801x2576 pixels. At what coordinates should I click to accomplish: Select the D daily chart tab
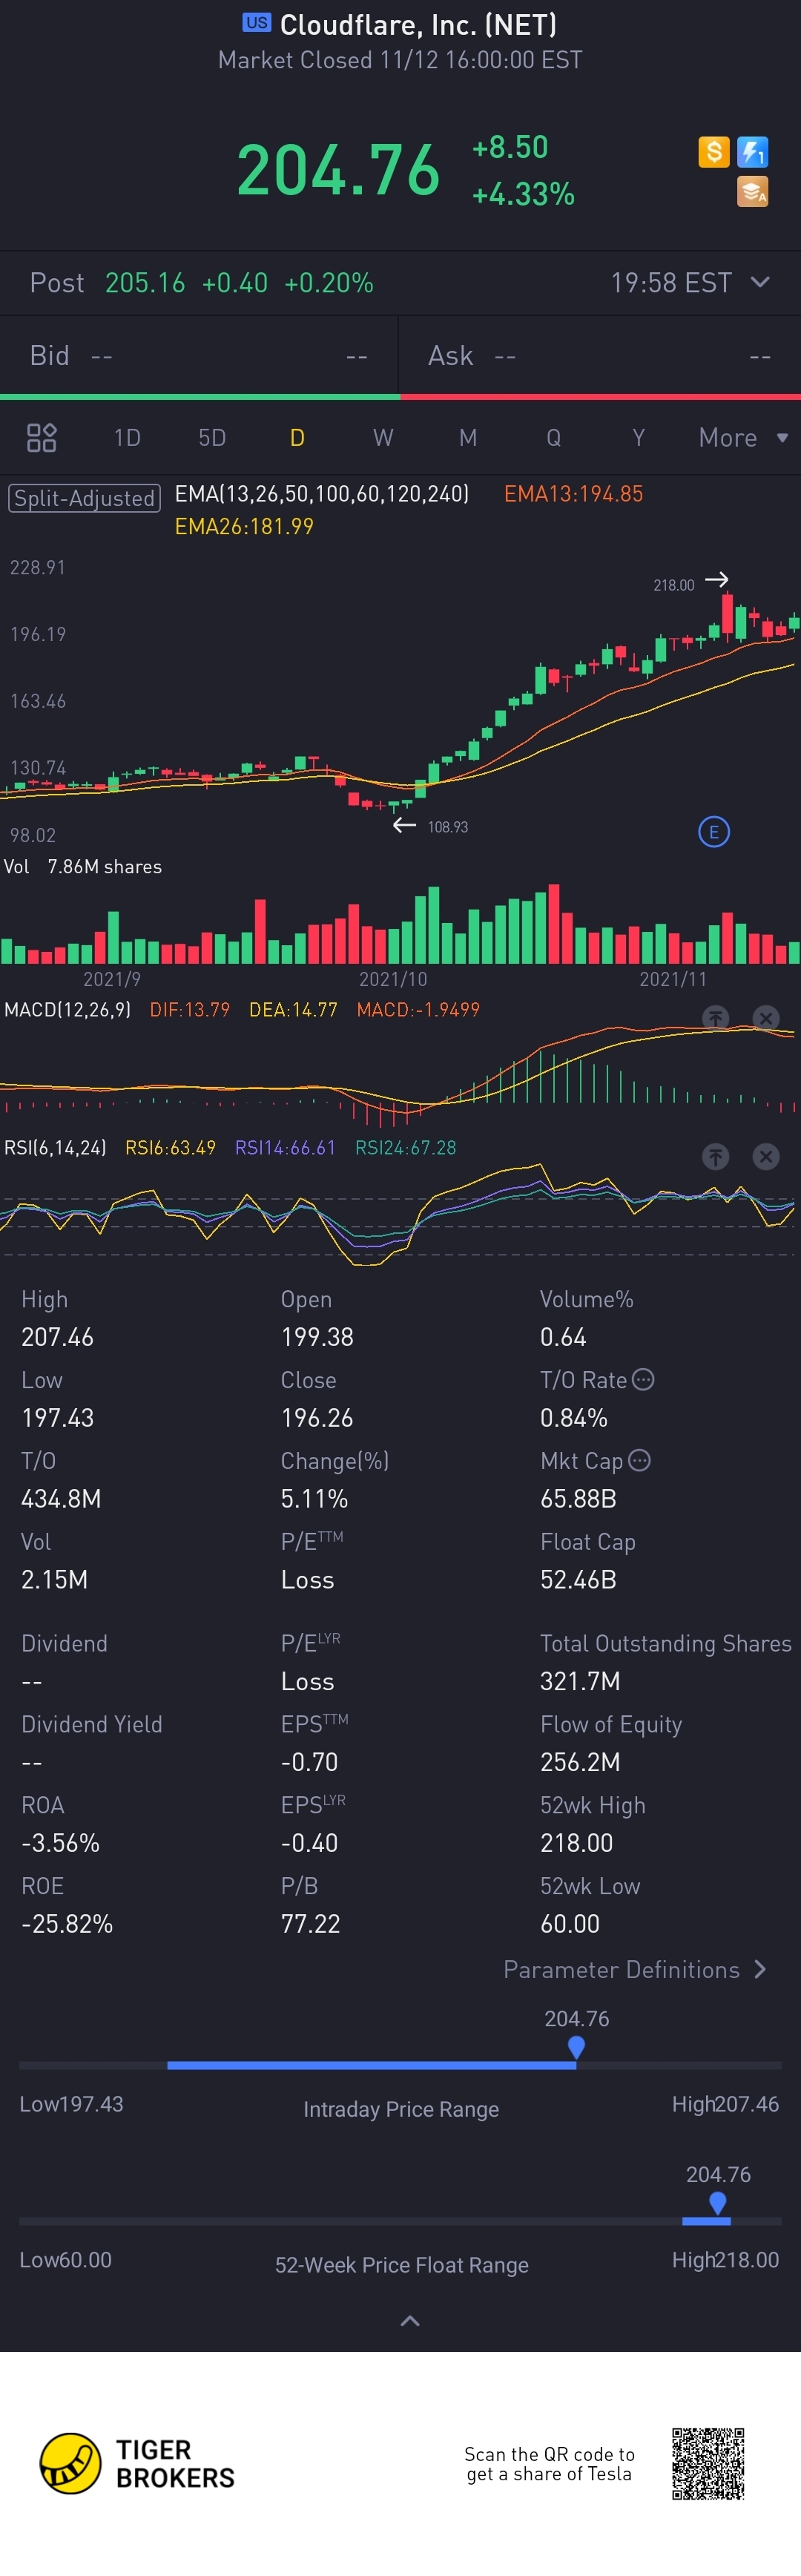click(297, 437)
